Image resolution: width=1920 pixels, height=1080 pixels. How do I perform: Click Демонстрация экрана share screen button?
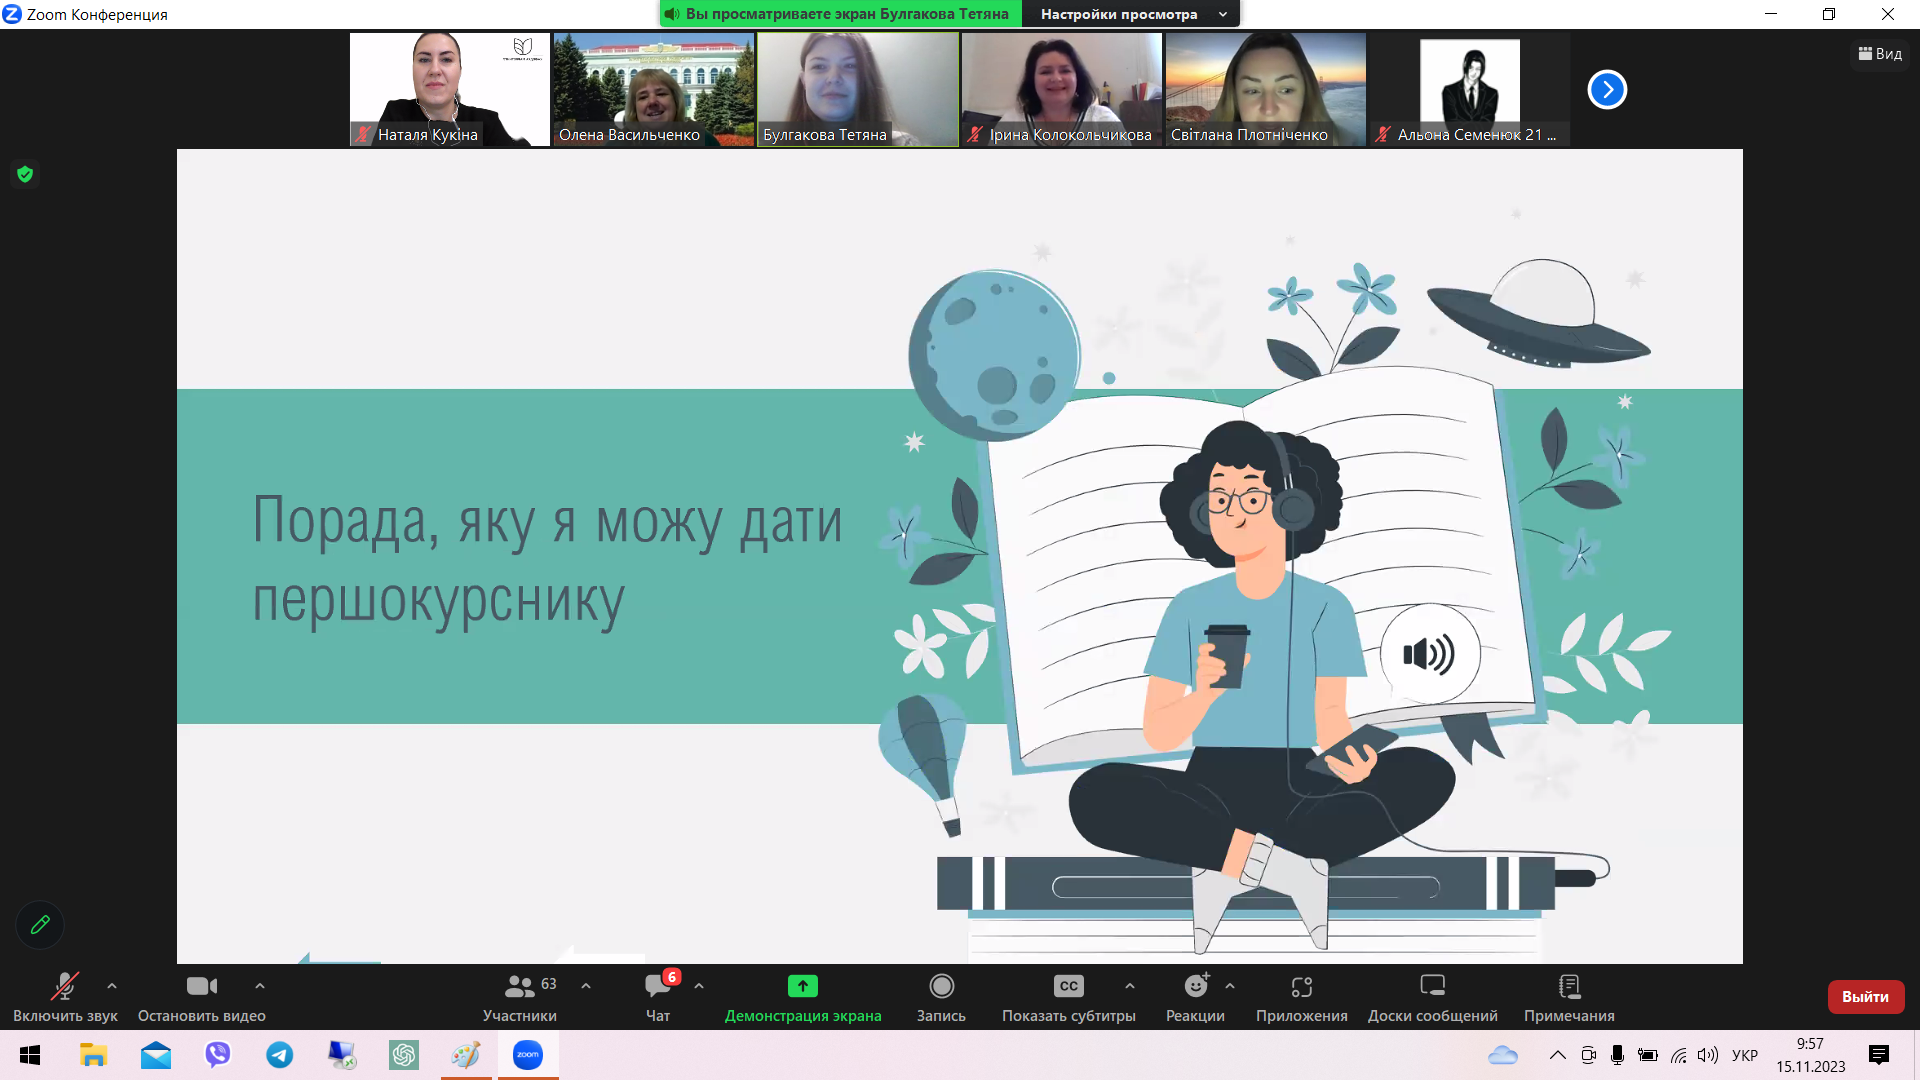tap(802, 987)
